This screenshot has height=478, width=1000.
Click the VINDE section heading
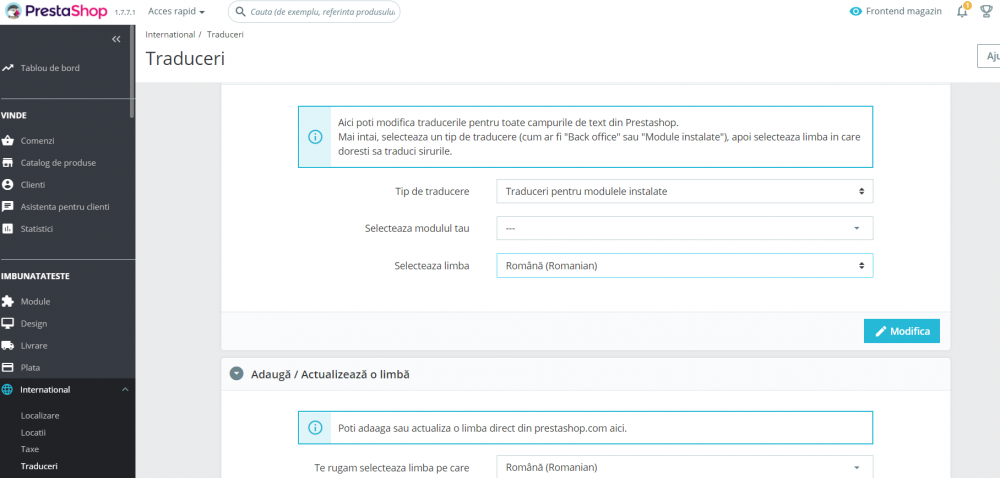(14, 115)
